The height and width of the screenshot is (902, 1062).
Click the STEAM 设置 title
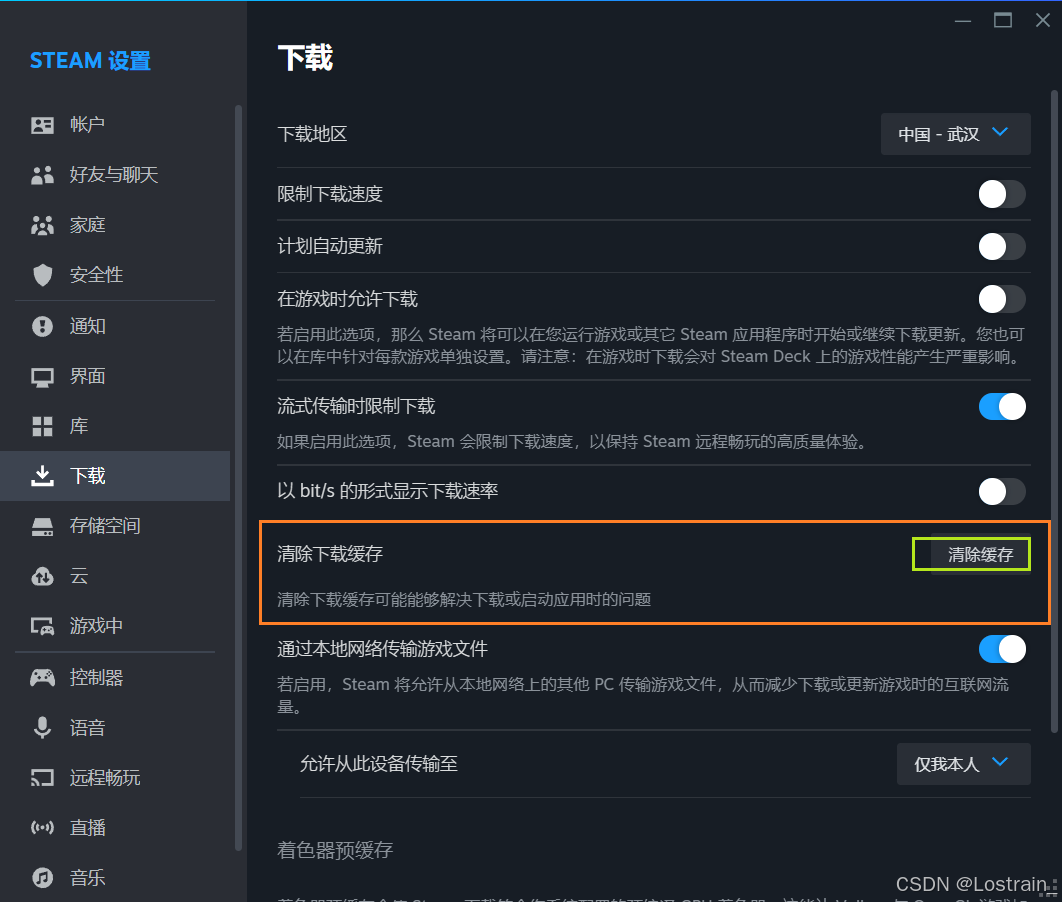(x=90, y=61)
